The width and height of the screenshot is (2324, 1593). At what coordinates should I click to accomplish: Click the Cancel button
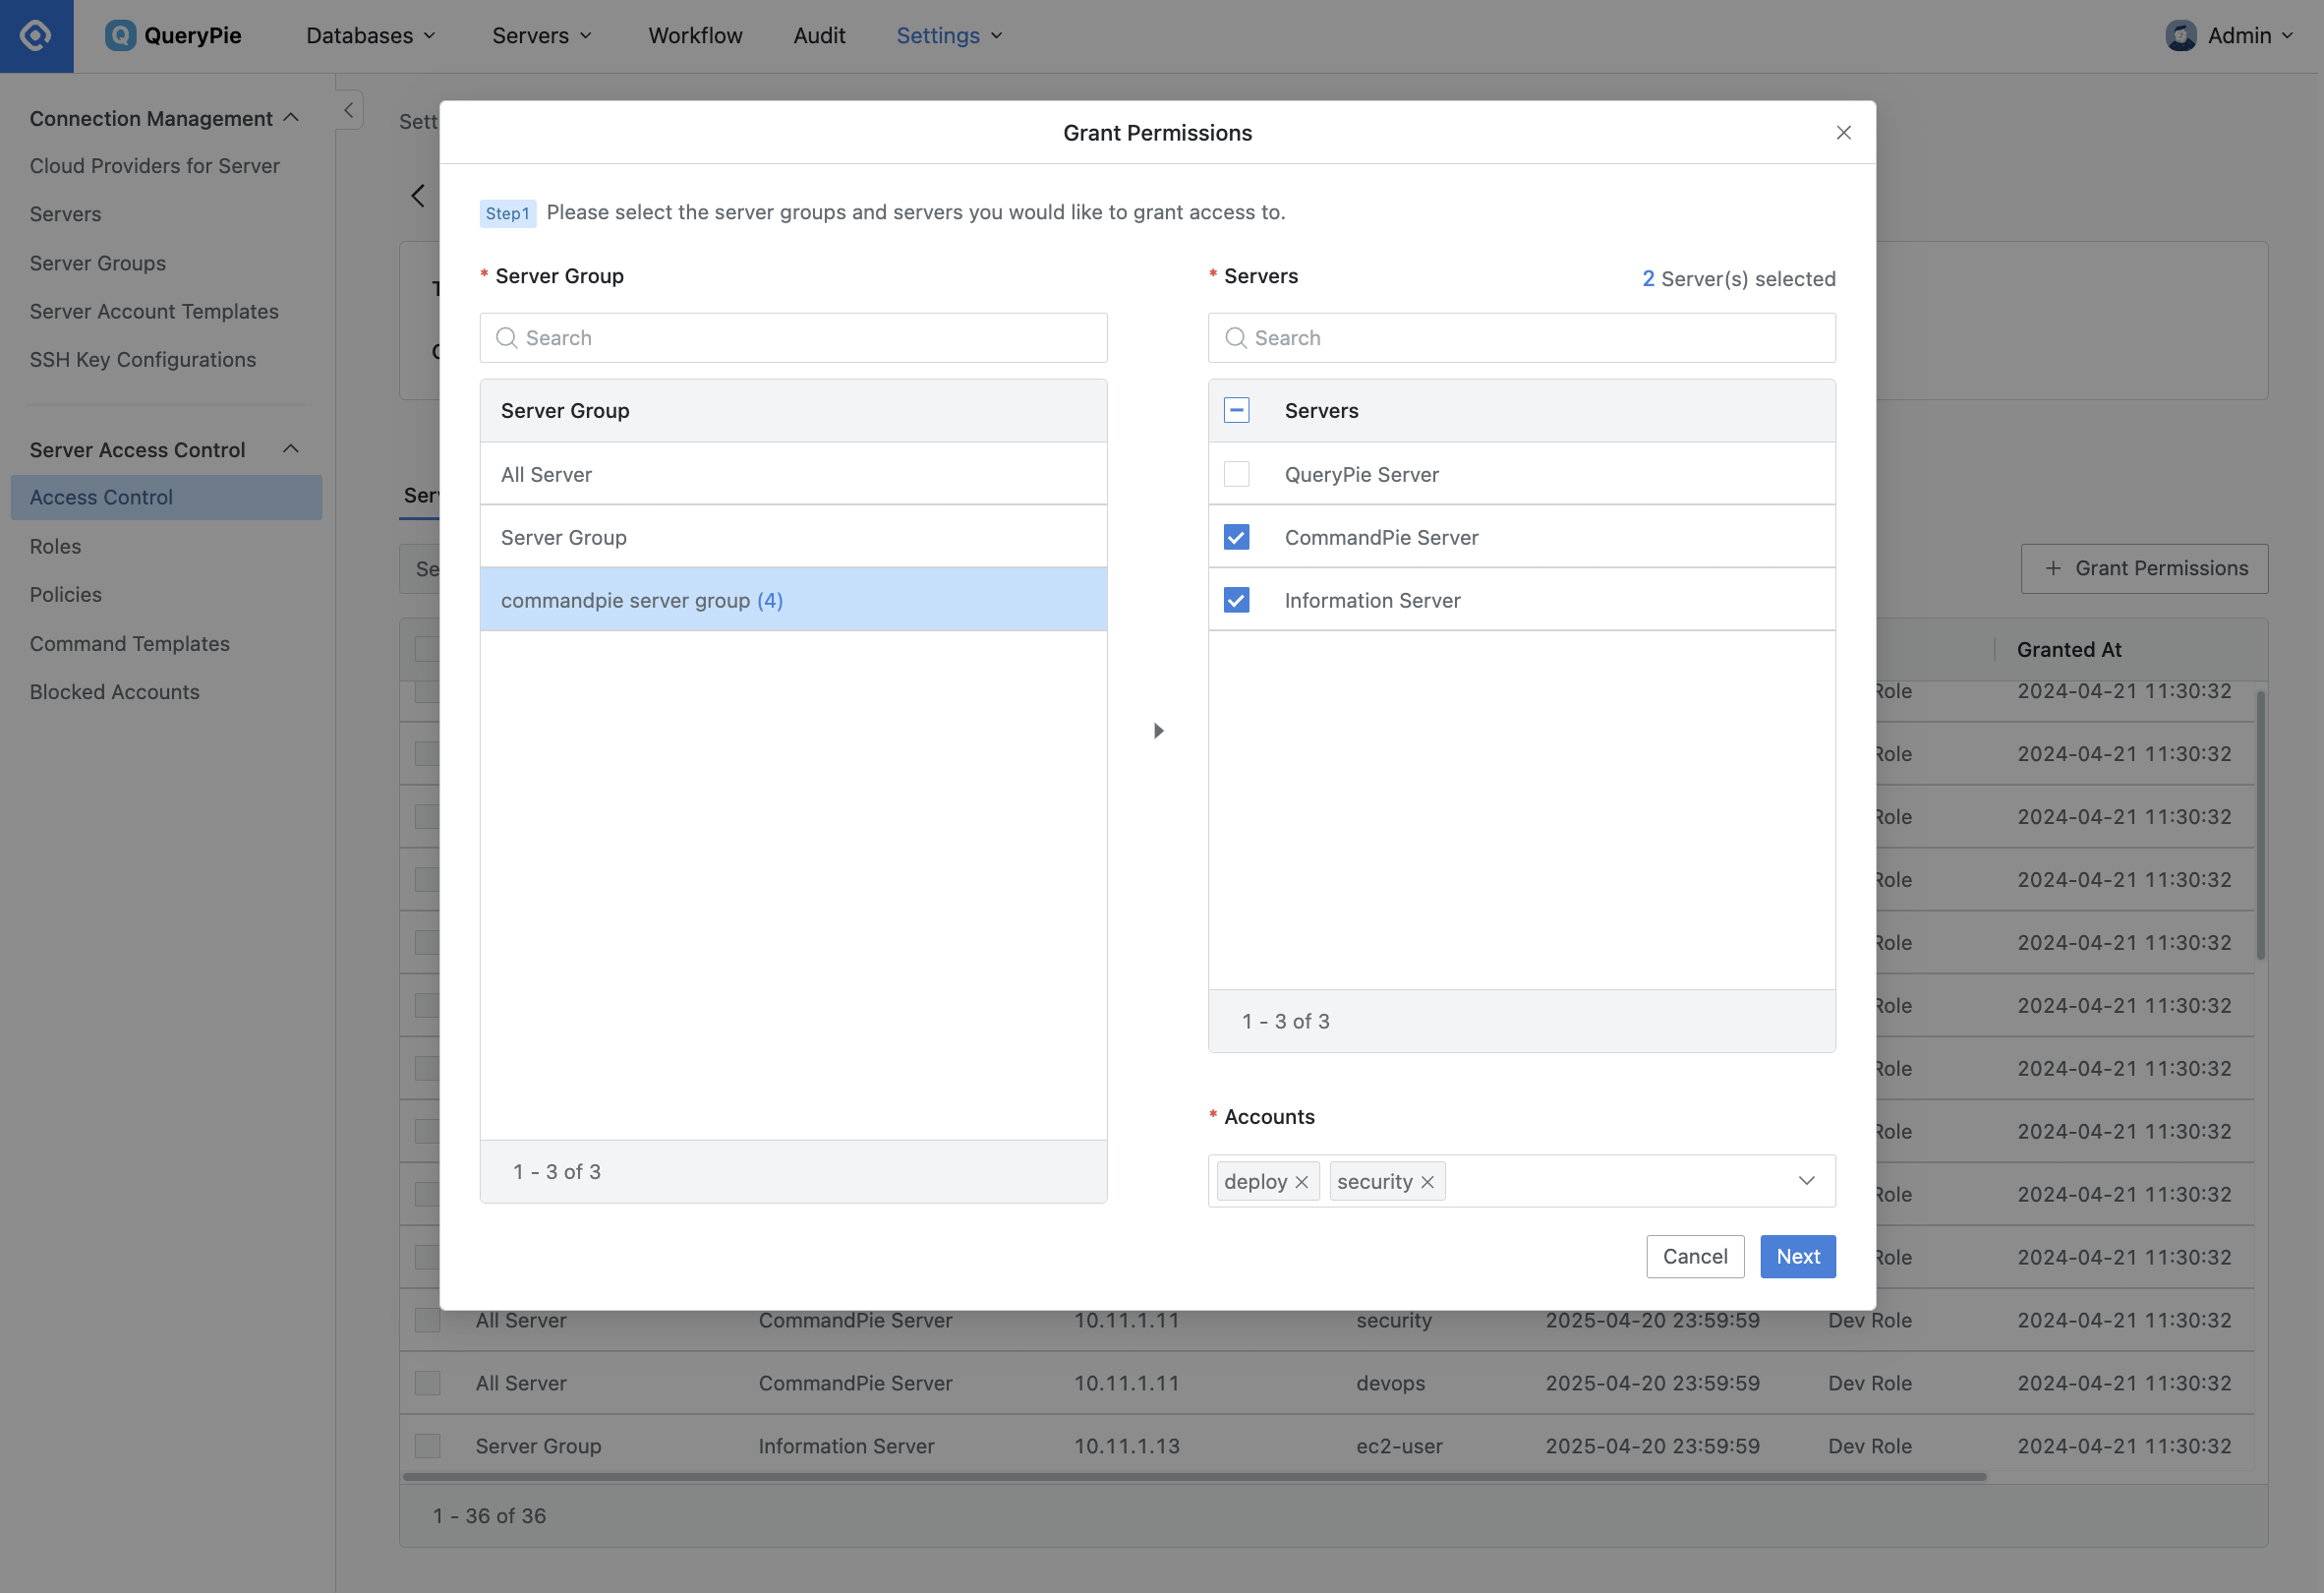point(1694,1257)
